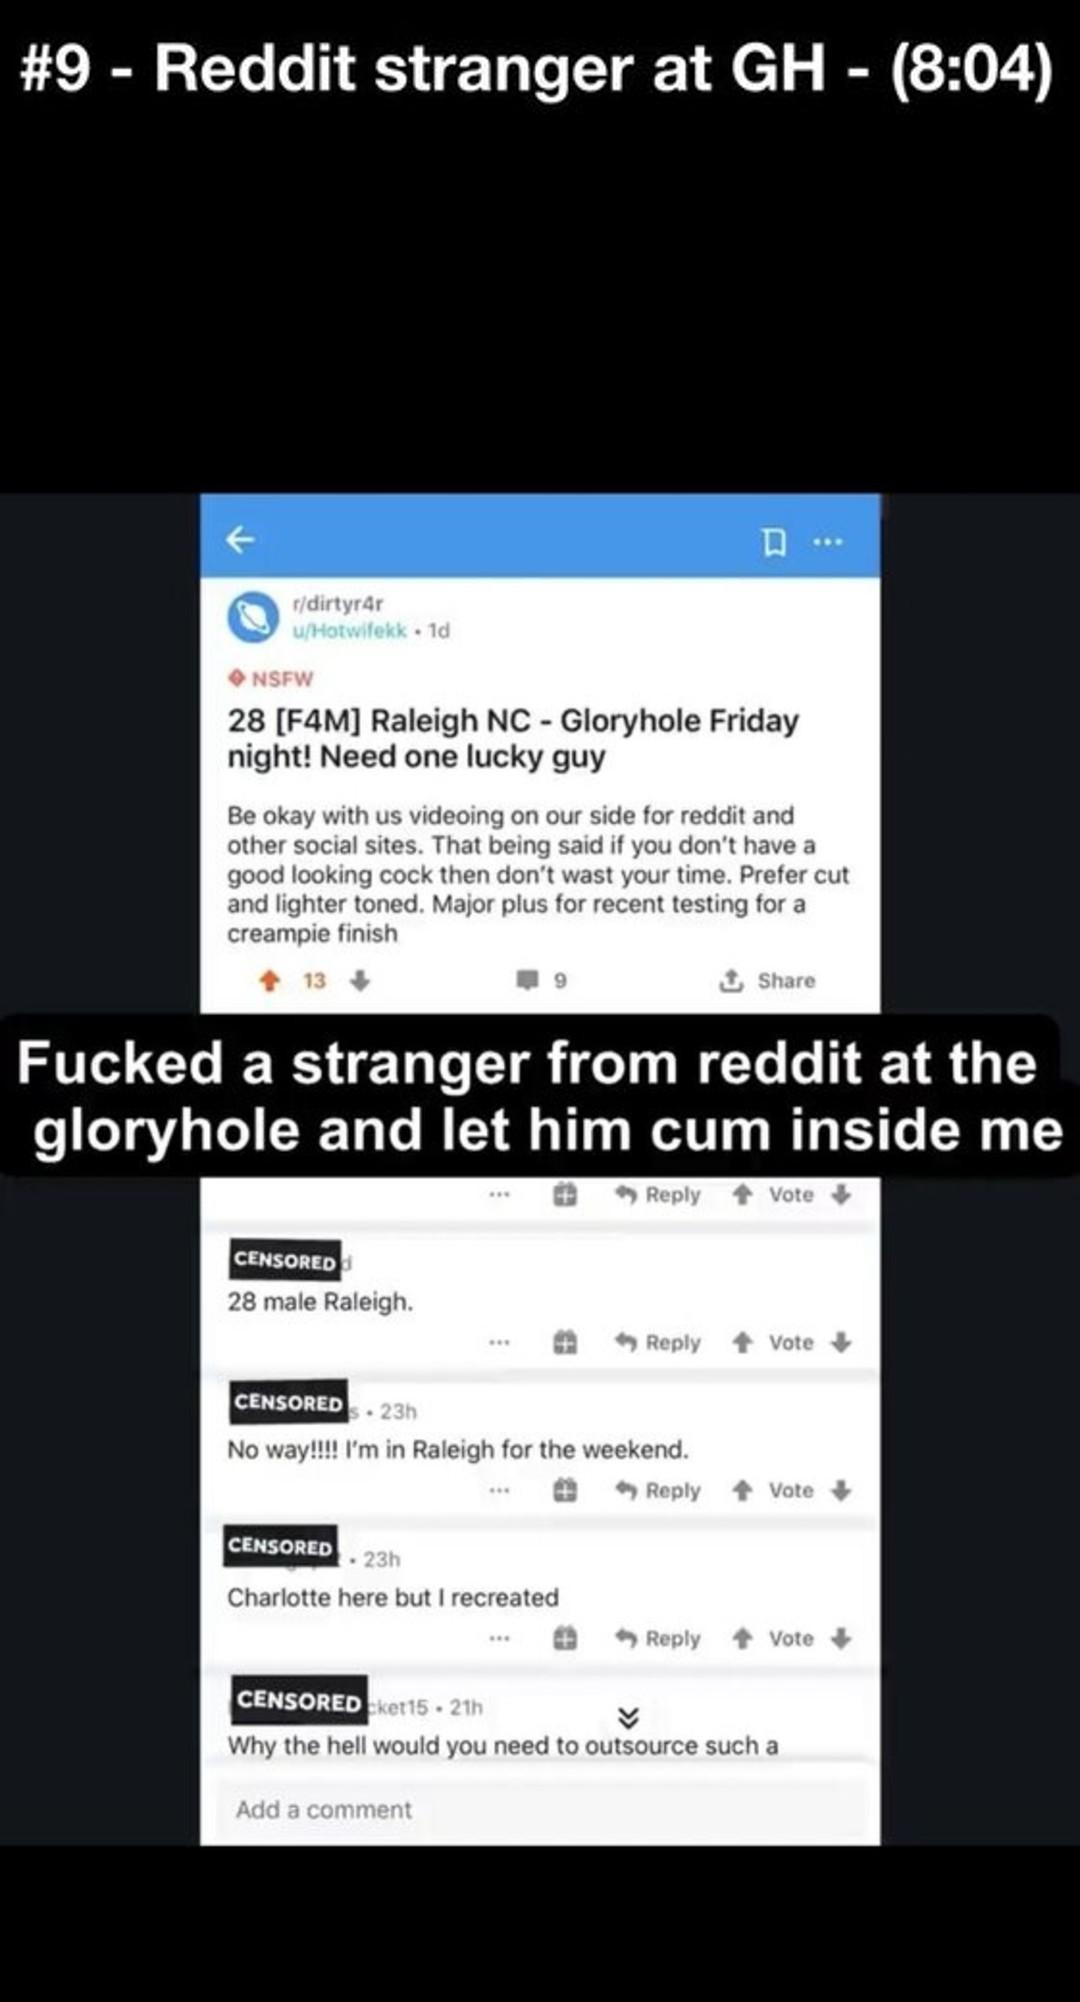The height and width of the screenshot is (2002, 1080).
Task: Give award on 'No way!!!!' comment
Action: (565, 1490)
